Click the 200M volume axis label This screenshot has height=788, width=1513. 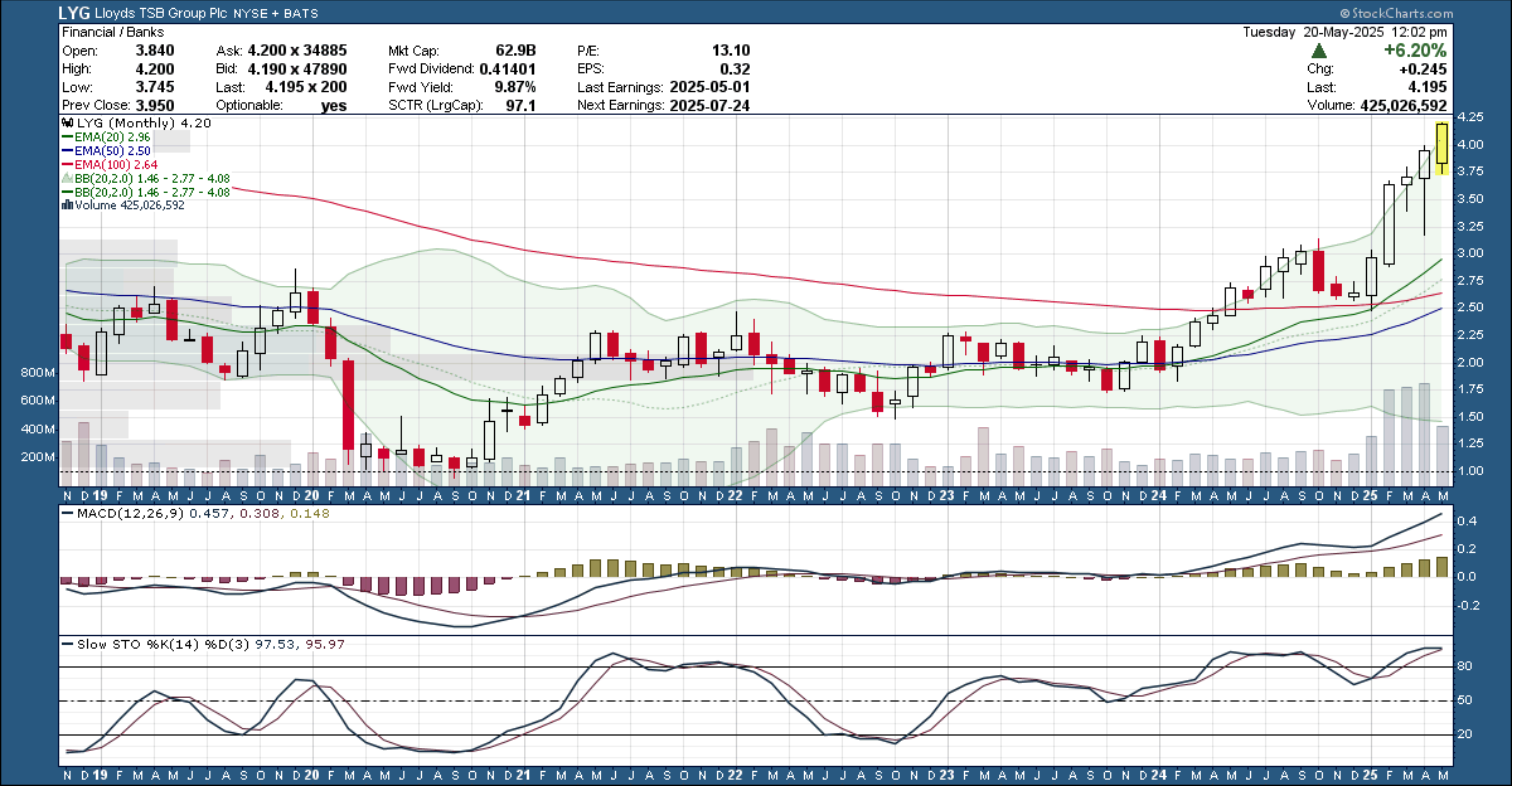[x=37, y=457]
